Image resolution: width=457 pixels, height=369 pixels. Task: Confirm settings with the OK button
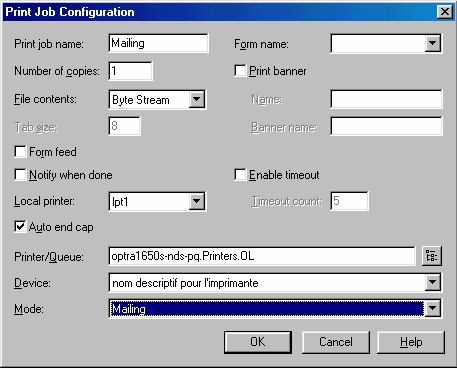click(x=258, y=342)
